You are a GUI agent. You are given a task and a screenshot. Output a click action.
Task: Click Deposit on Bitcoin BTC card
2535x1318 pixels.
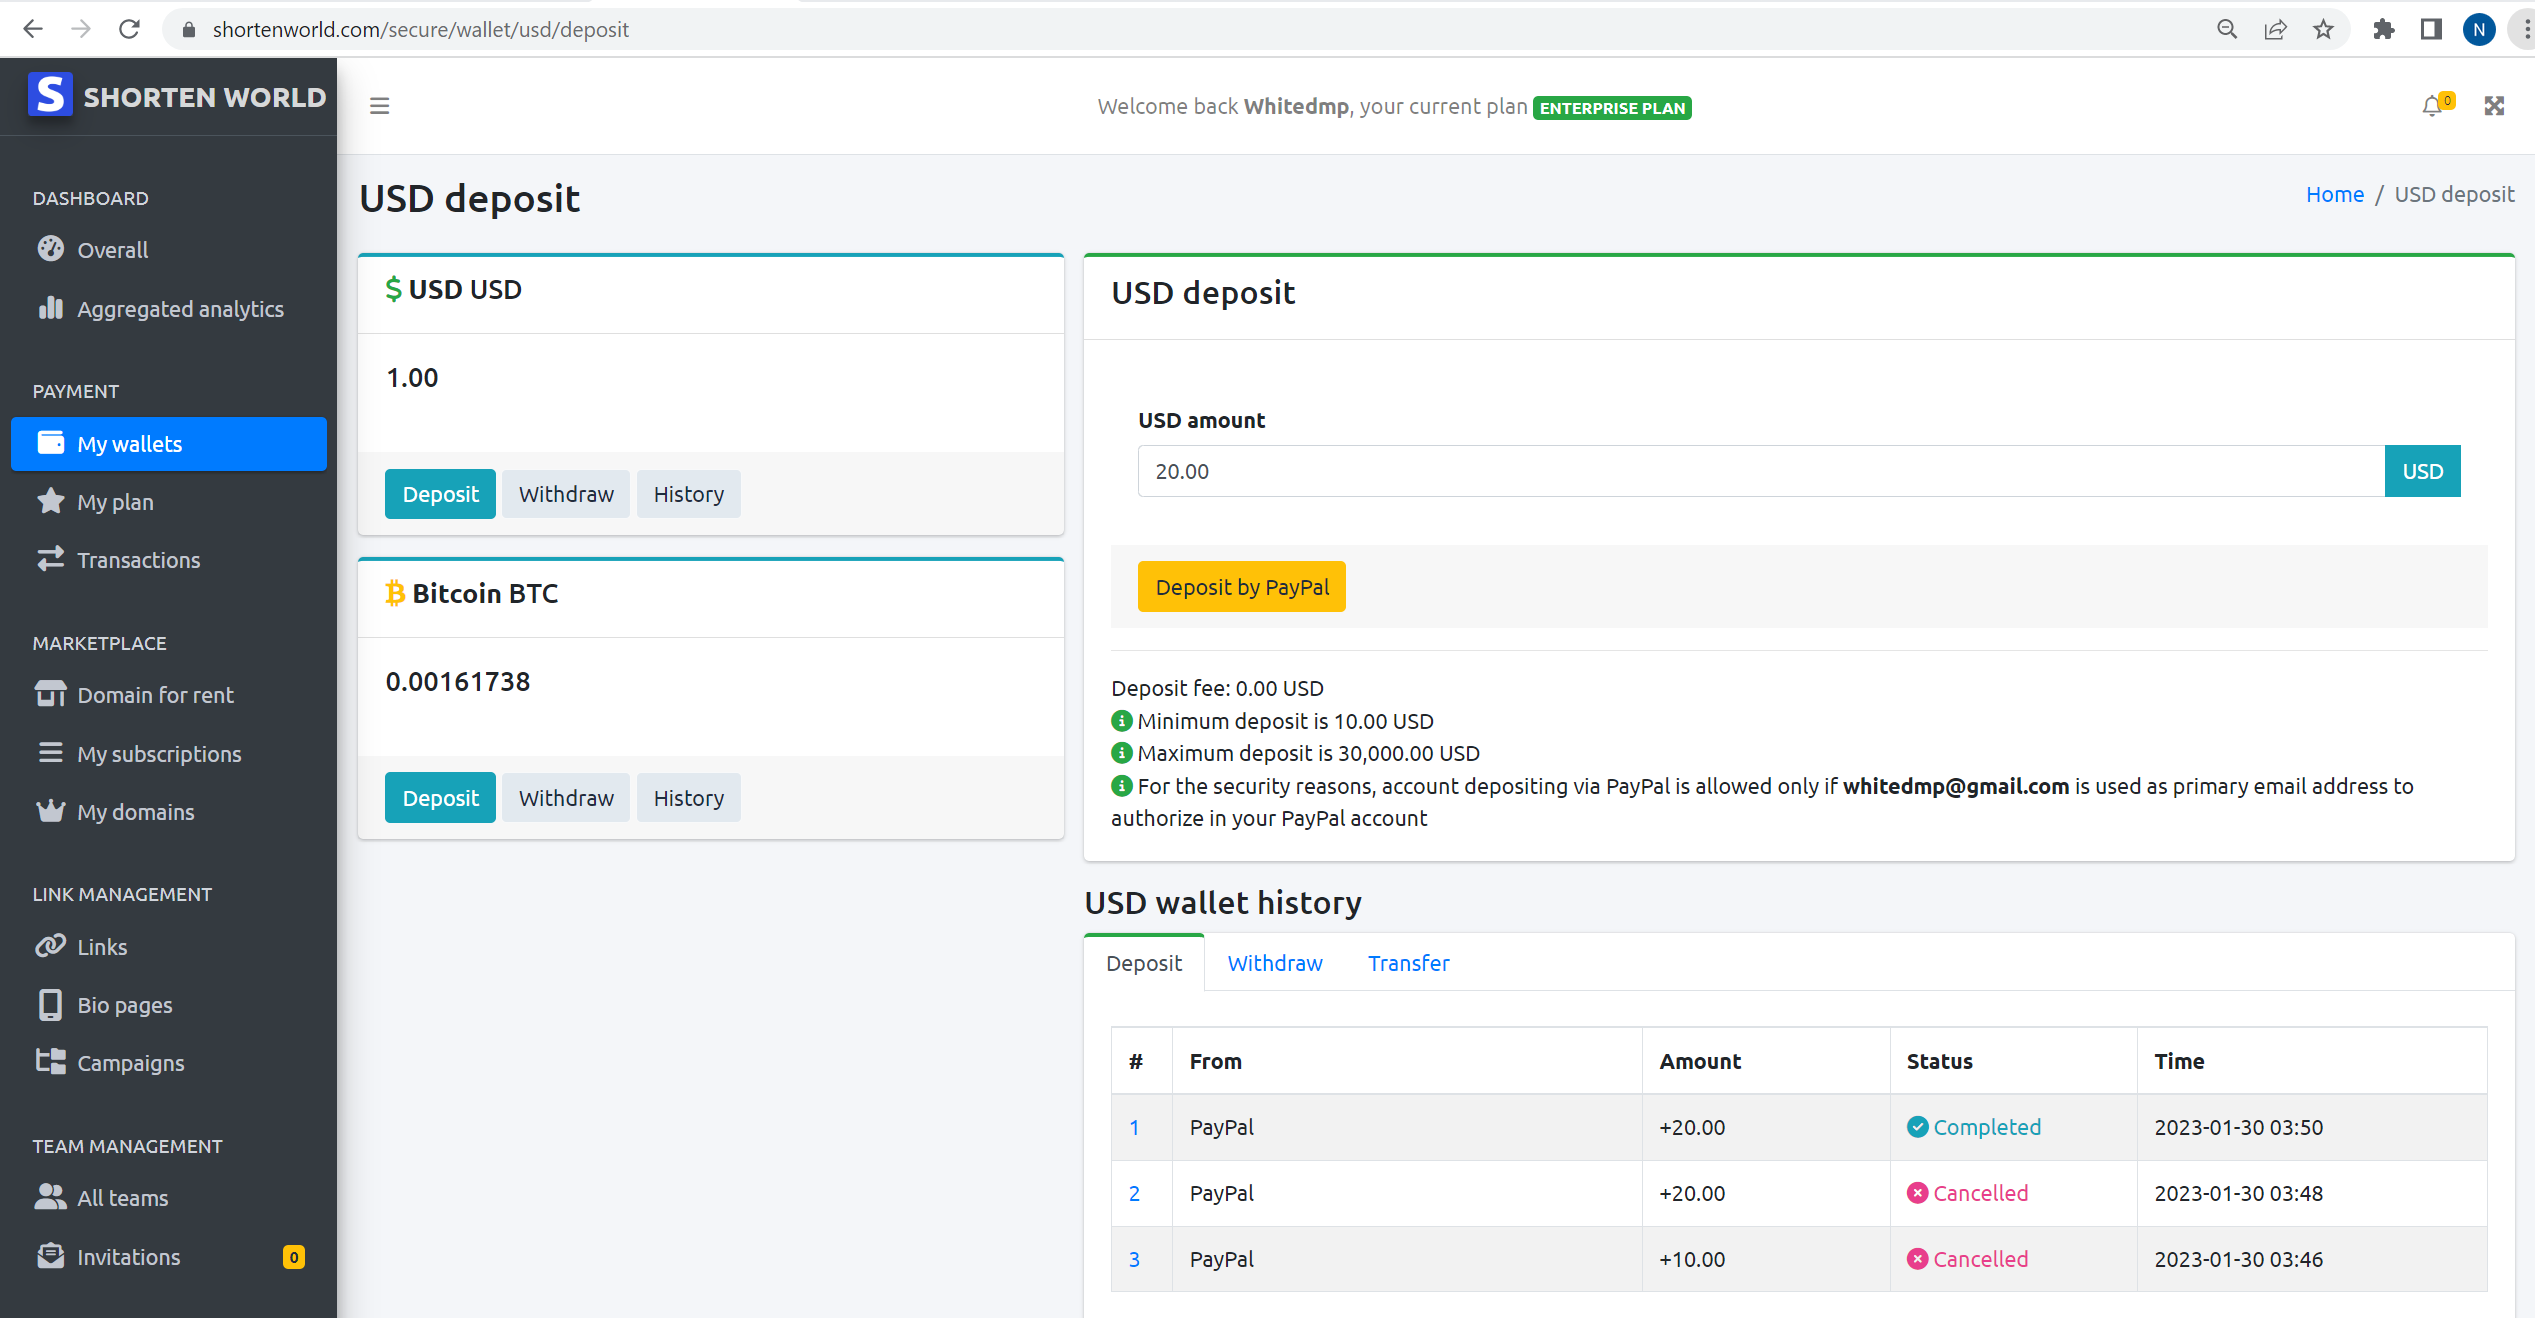(x=440, y=798)
